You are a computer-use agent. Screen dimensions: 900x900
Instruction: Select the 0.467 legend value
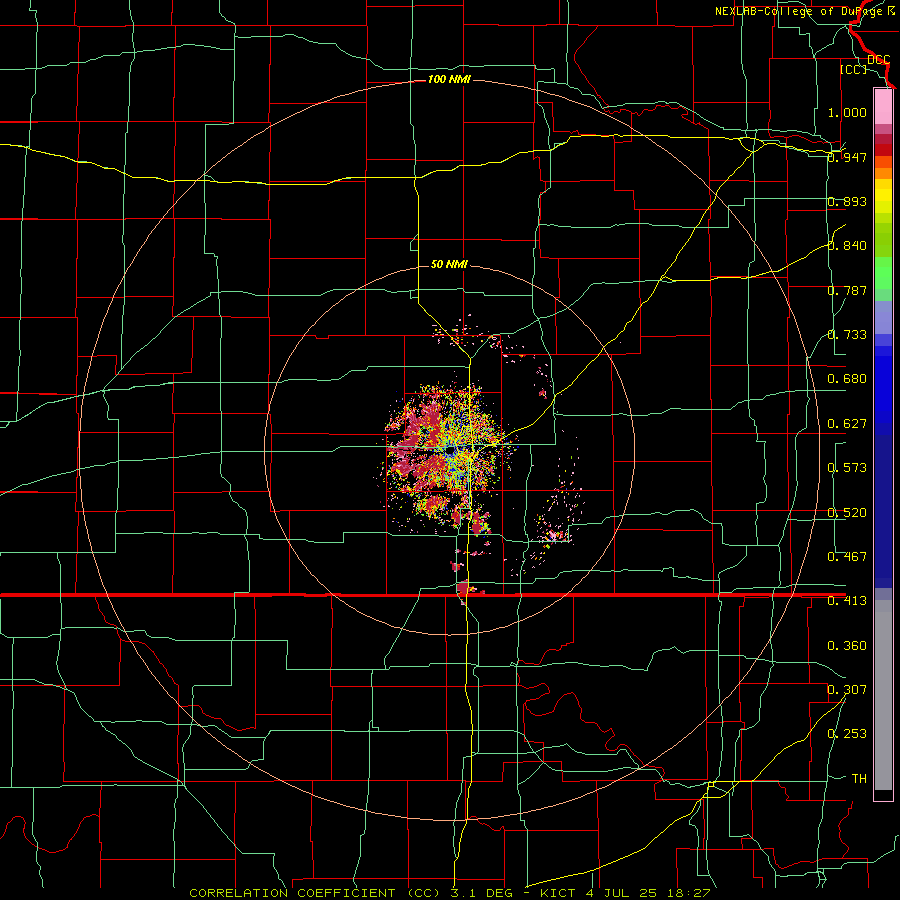(847, 557)
